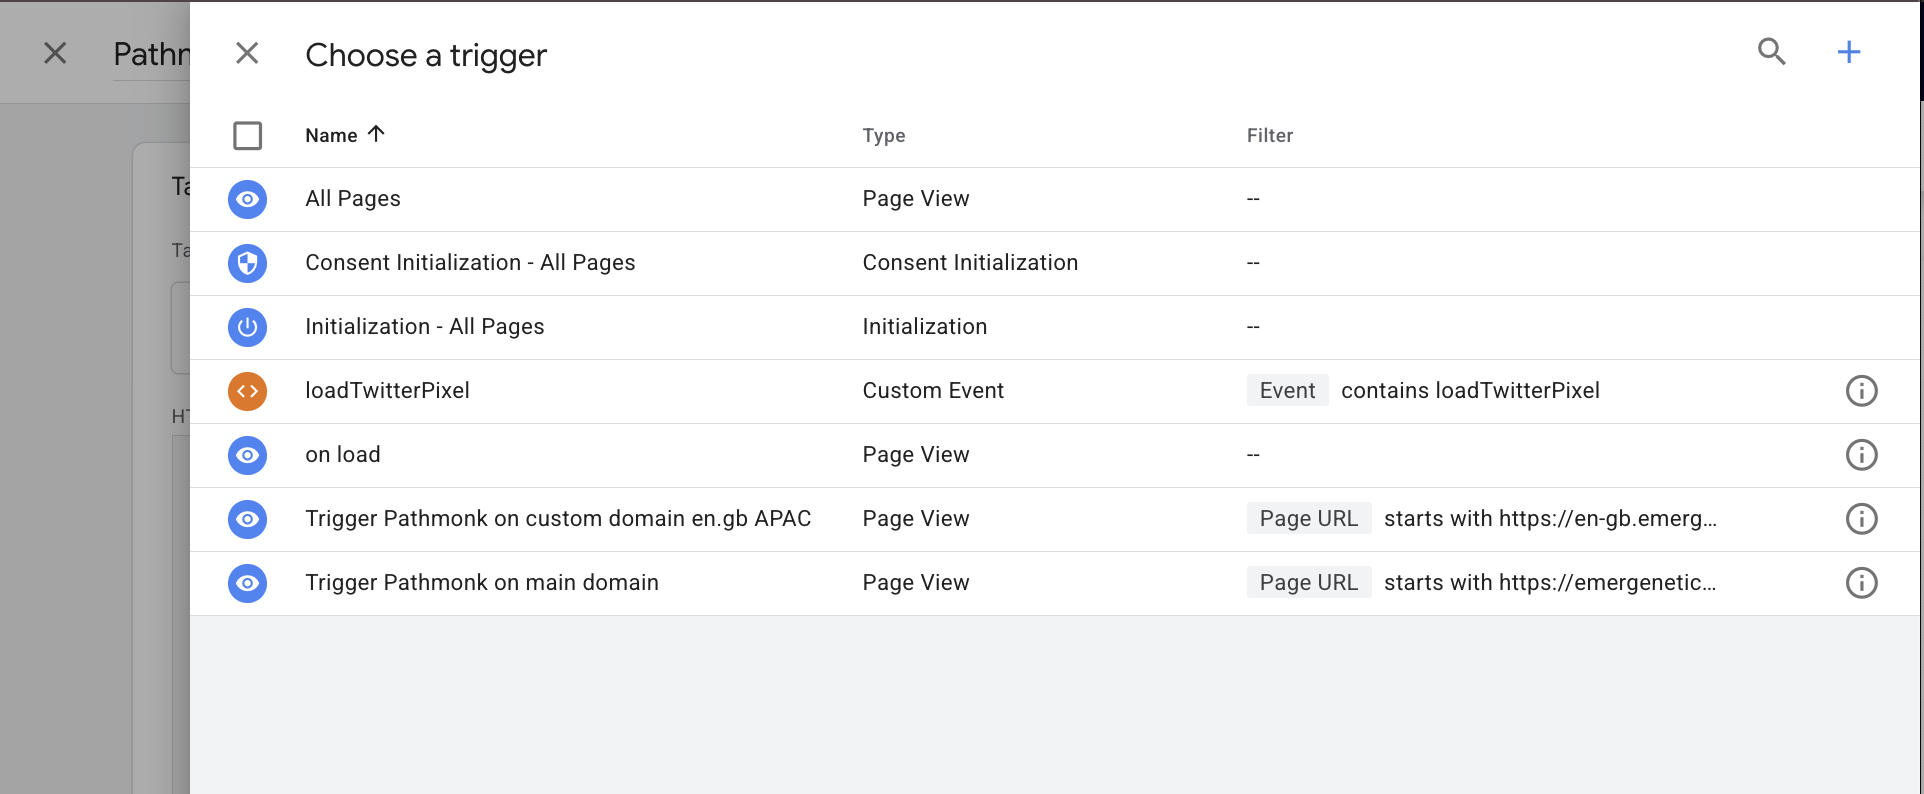Select the All Pages trigger

353,199
